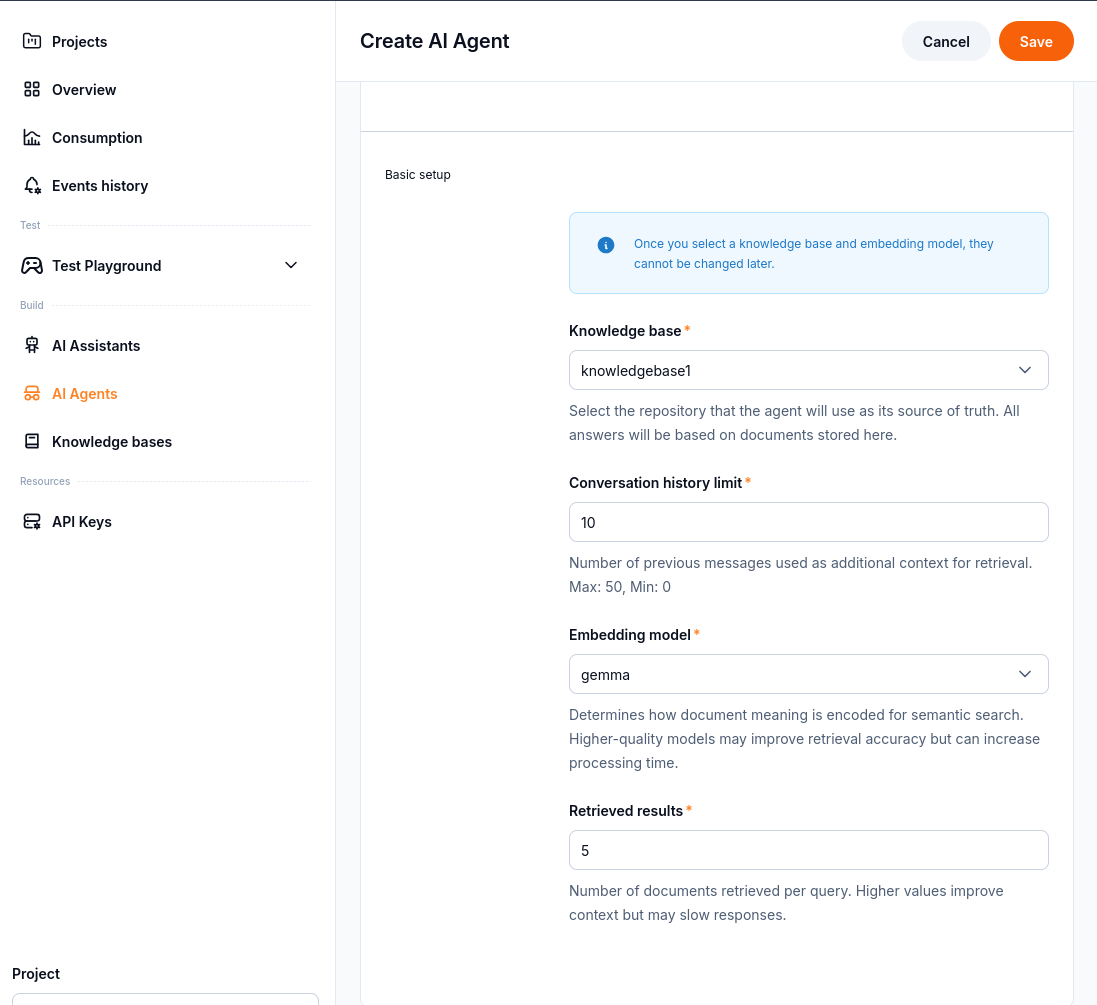This screenshot has height=1005, width=1097.
Task: Open Knowledge bases in sidebar
Action: pyautogui.click(x=111, y=441)
